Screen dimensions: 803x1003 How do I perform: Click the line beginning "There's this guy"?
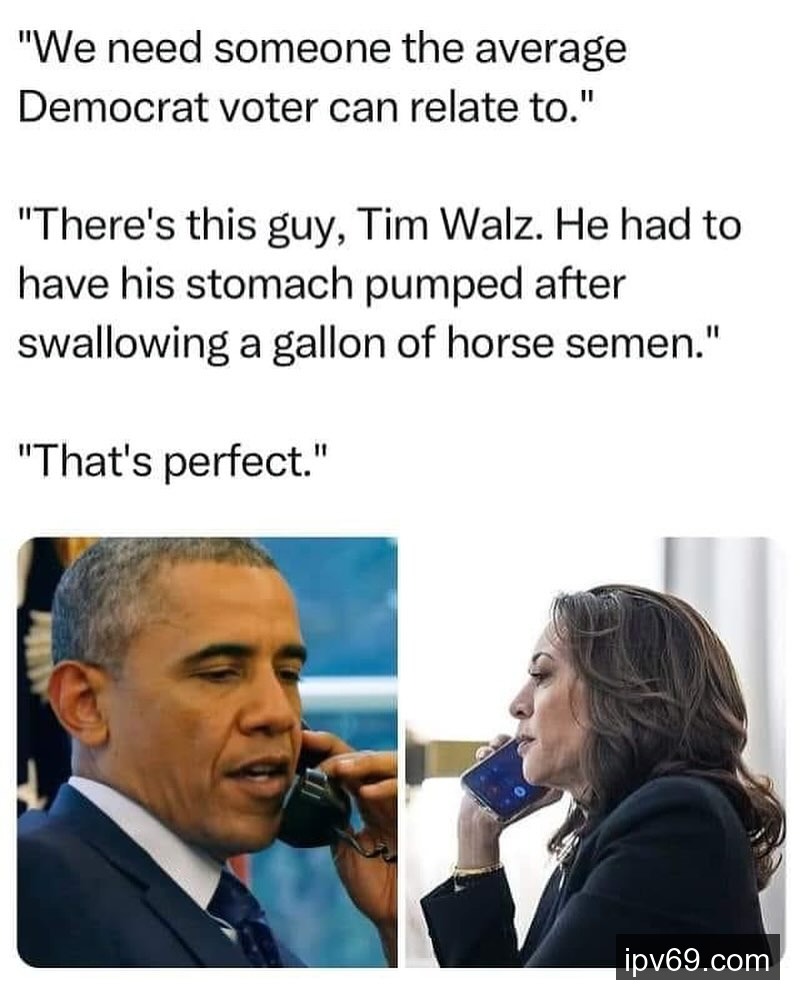point(380,226)
